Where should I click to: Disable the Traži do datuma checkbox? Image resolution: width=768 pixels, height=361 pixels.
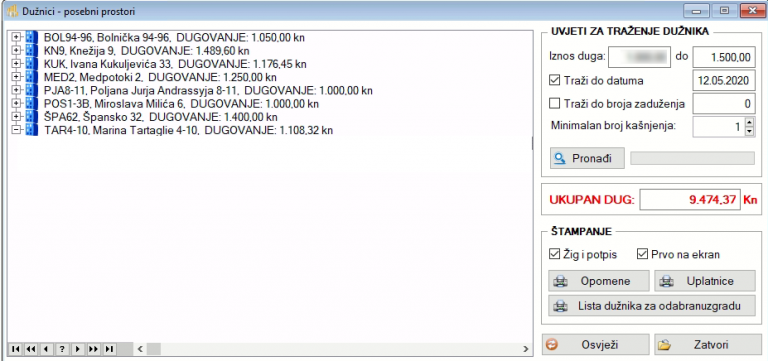click(554, 80)
